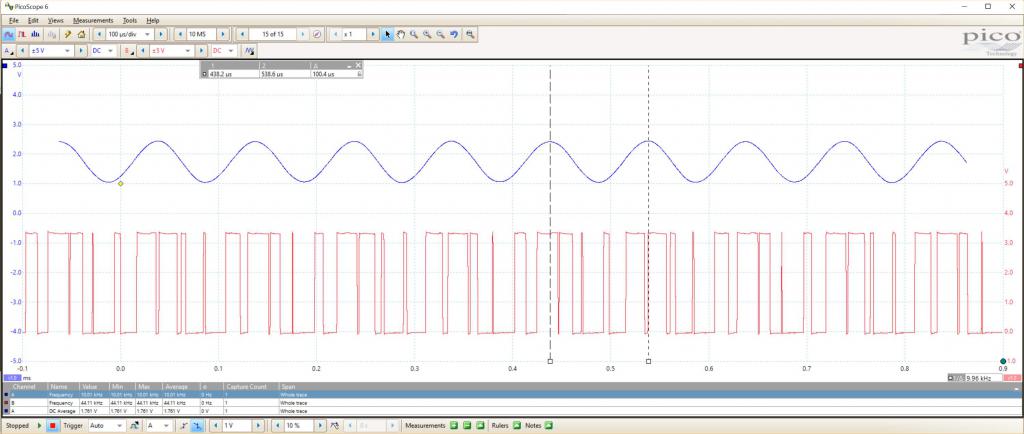Toggle the rising edge trigger button

tap(184, 426)
